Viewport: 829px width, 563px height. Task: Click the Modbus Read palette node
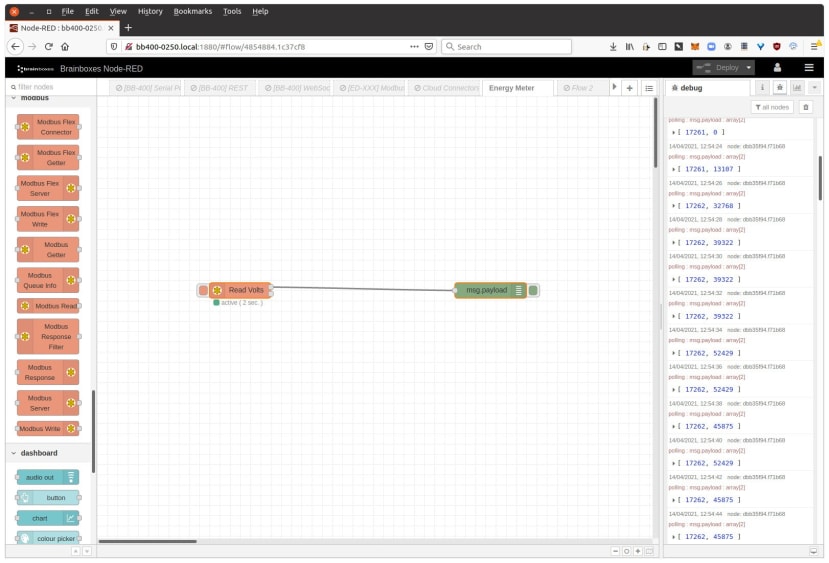[x=48, y=306]
